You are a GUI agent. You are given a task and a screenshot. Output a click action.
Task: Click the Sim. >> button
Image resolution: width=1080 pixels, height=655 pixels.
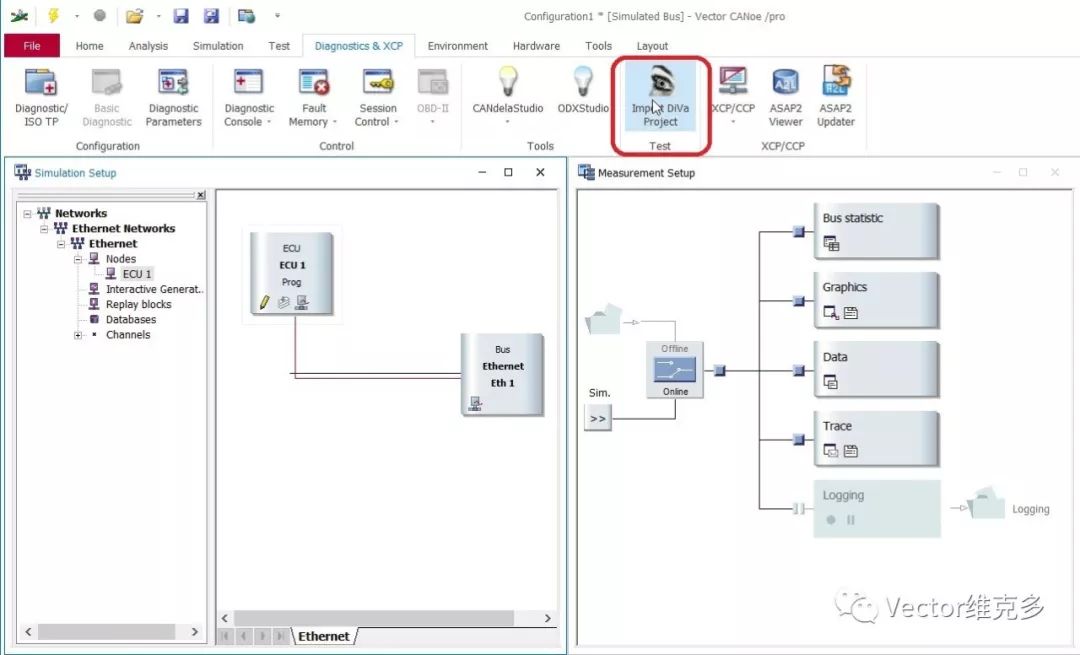coord(598,418)
